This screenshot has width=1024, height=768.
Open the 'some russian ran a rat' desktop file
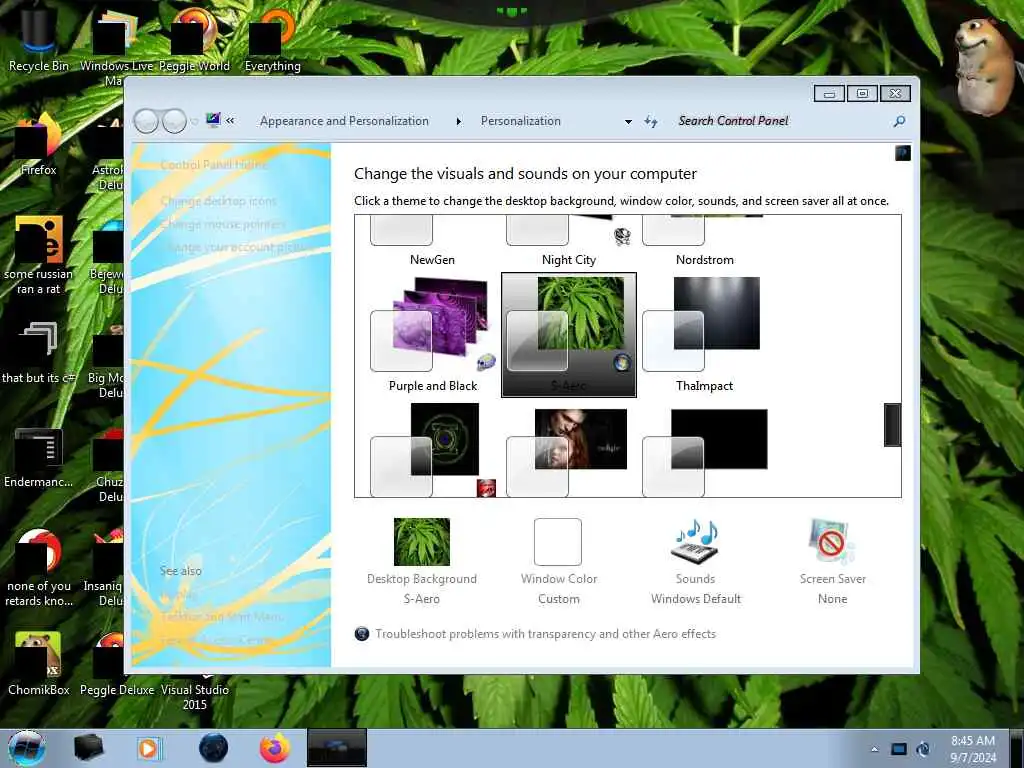coord(38,255)
